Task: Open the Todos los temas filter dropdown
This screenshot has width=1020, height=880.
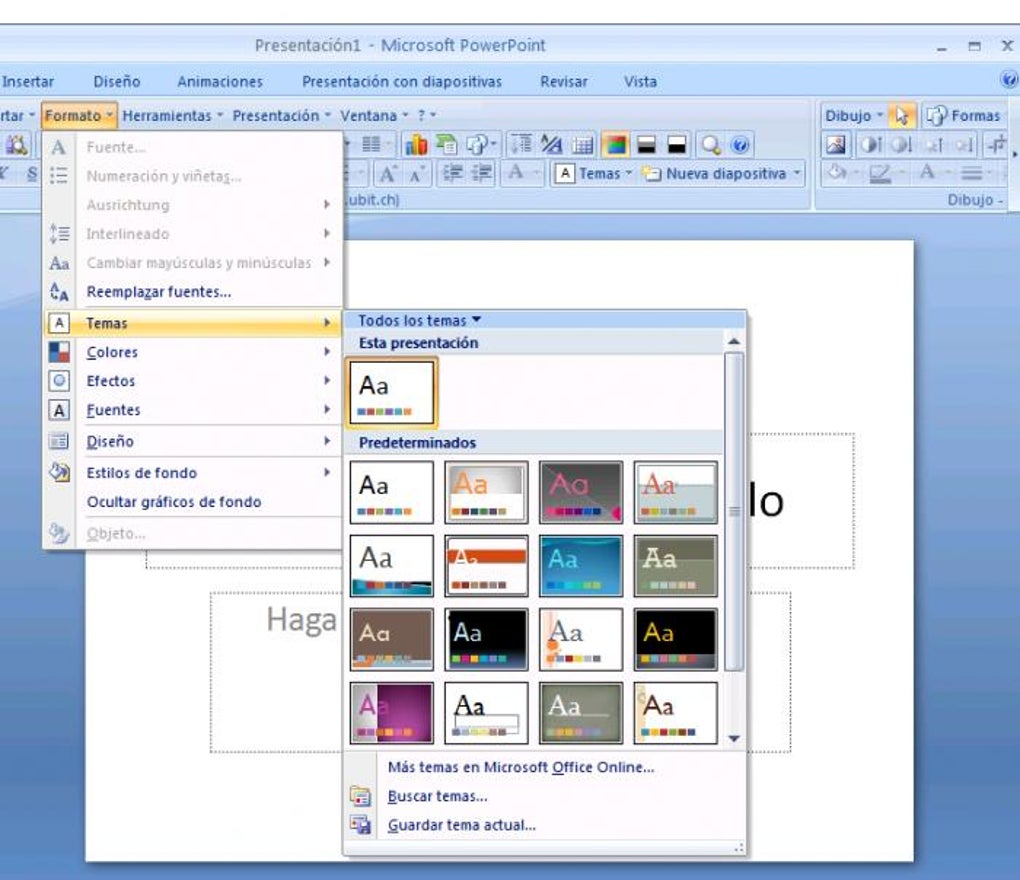Action: (x=420, y=320)
